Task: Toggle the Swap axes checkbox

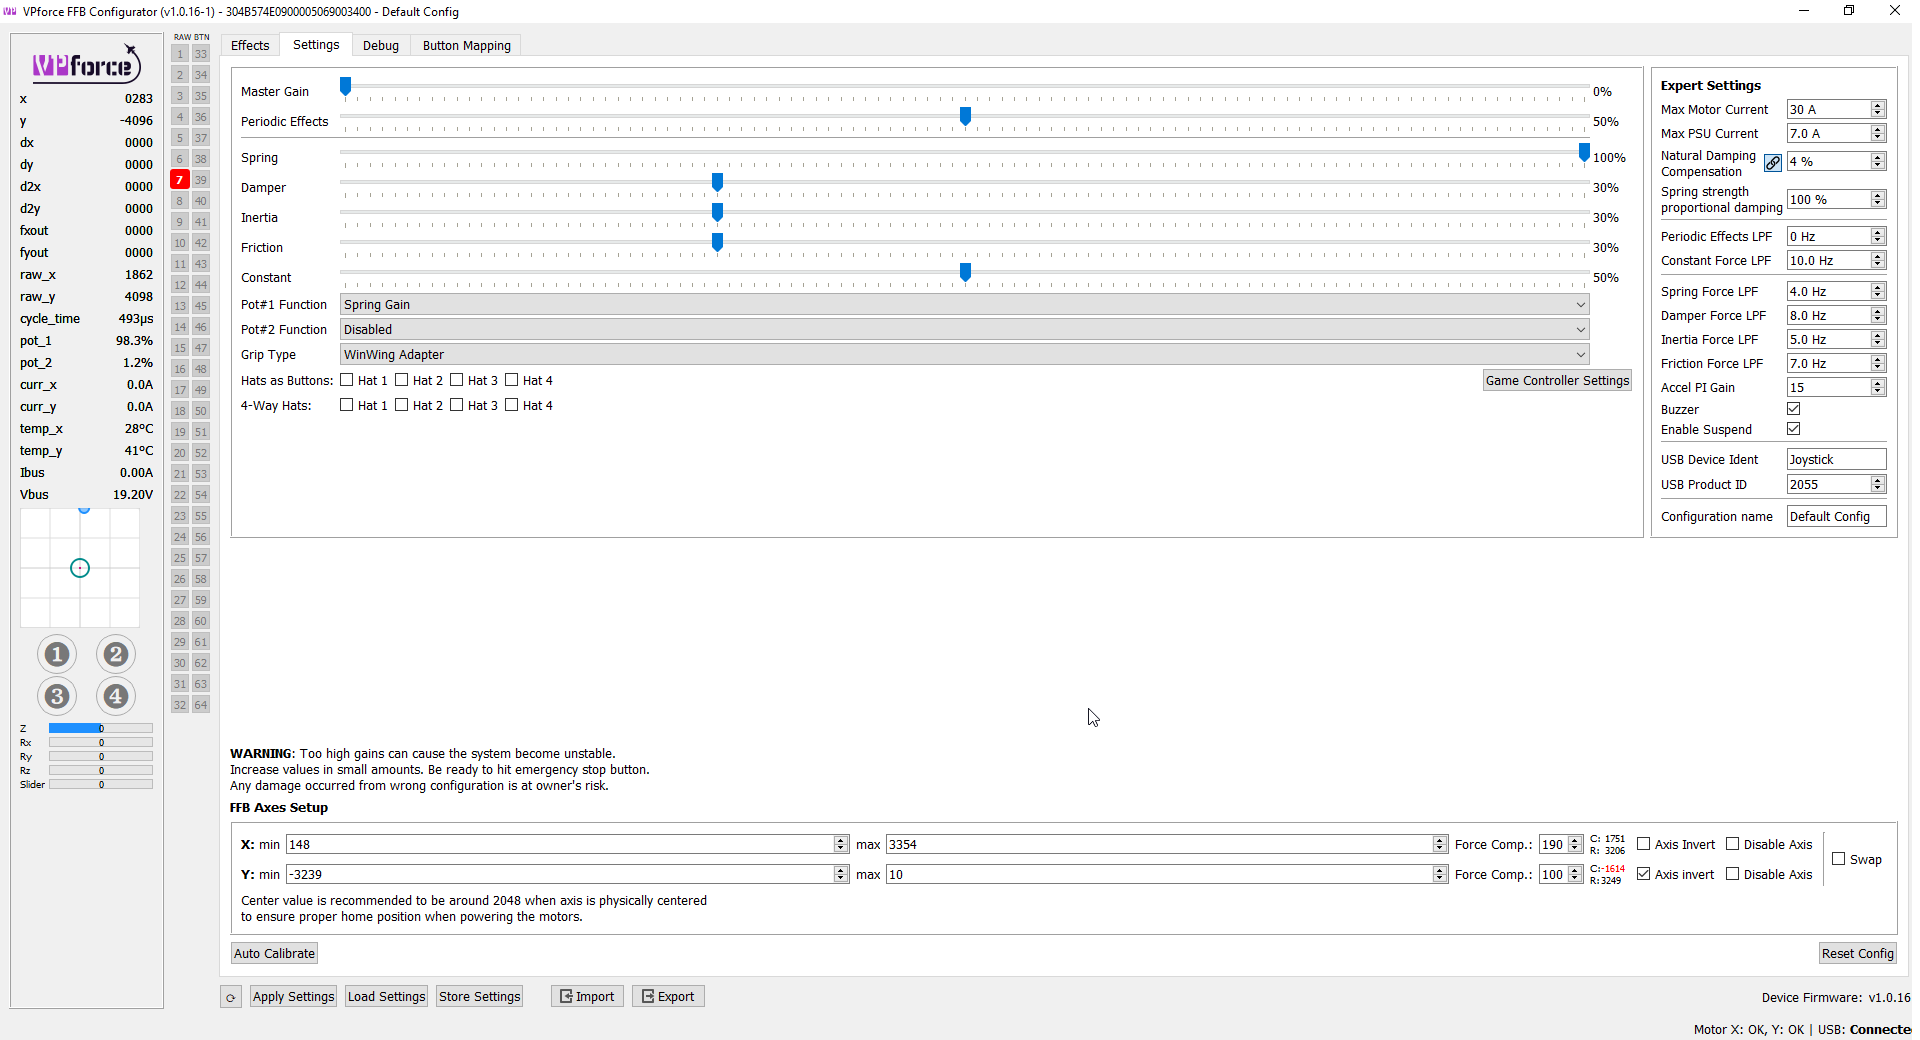Action: (x=1839, y=859)
